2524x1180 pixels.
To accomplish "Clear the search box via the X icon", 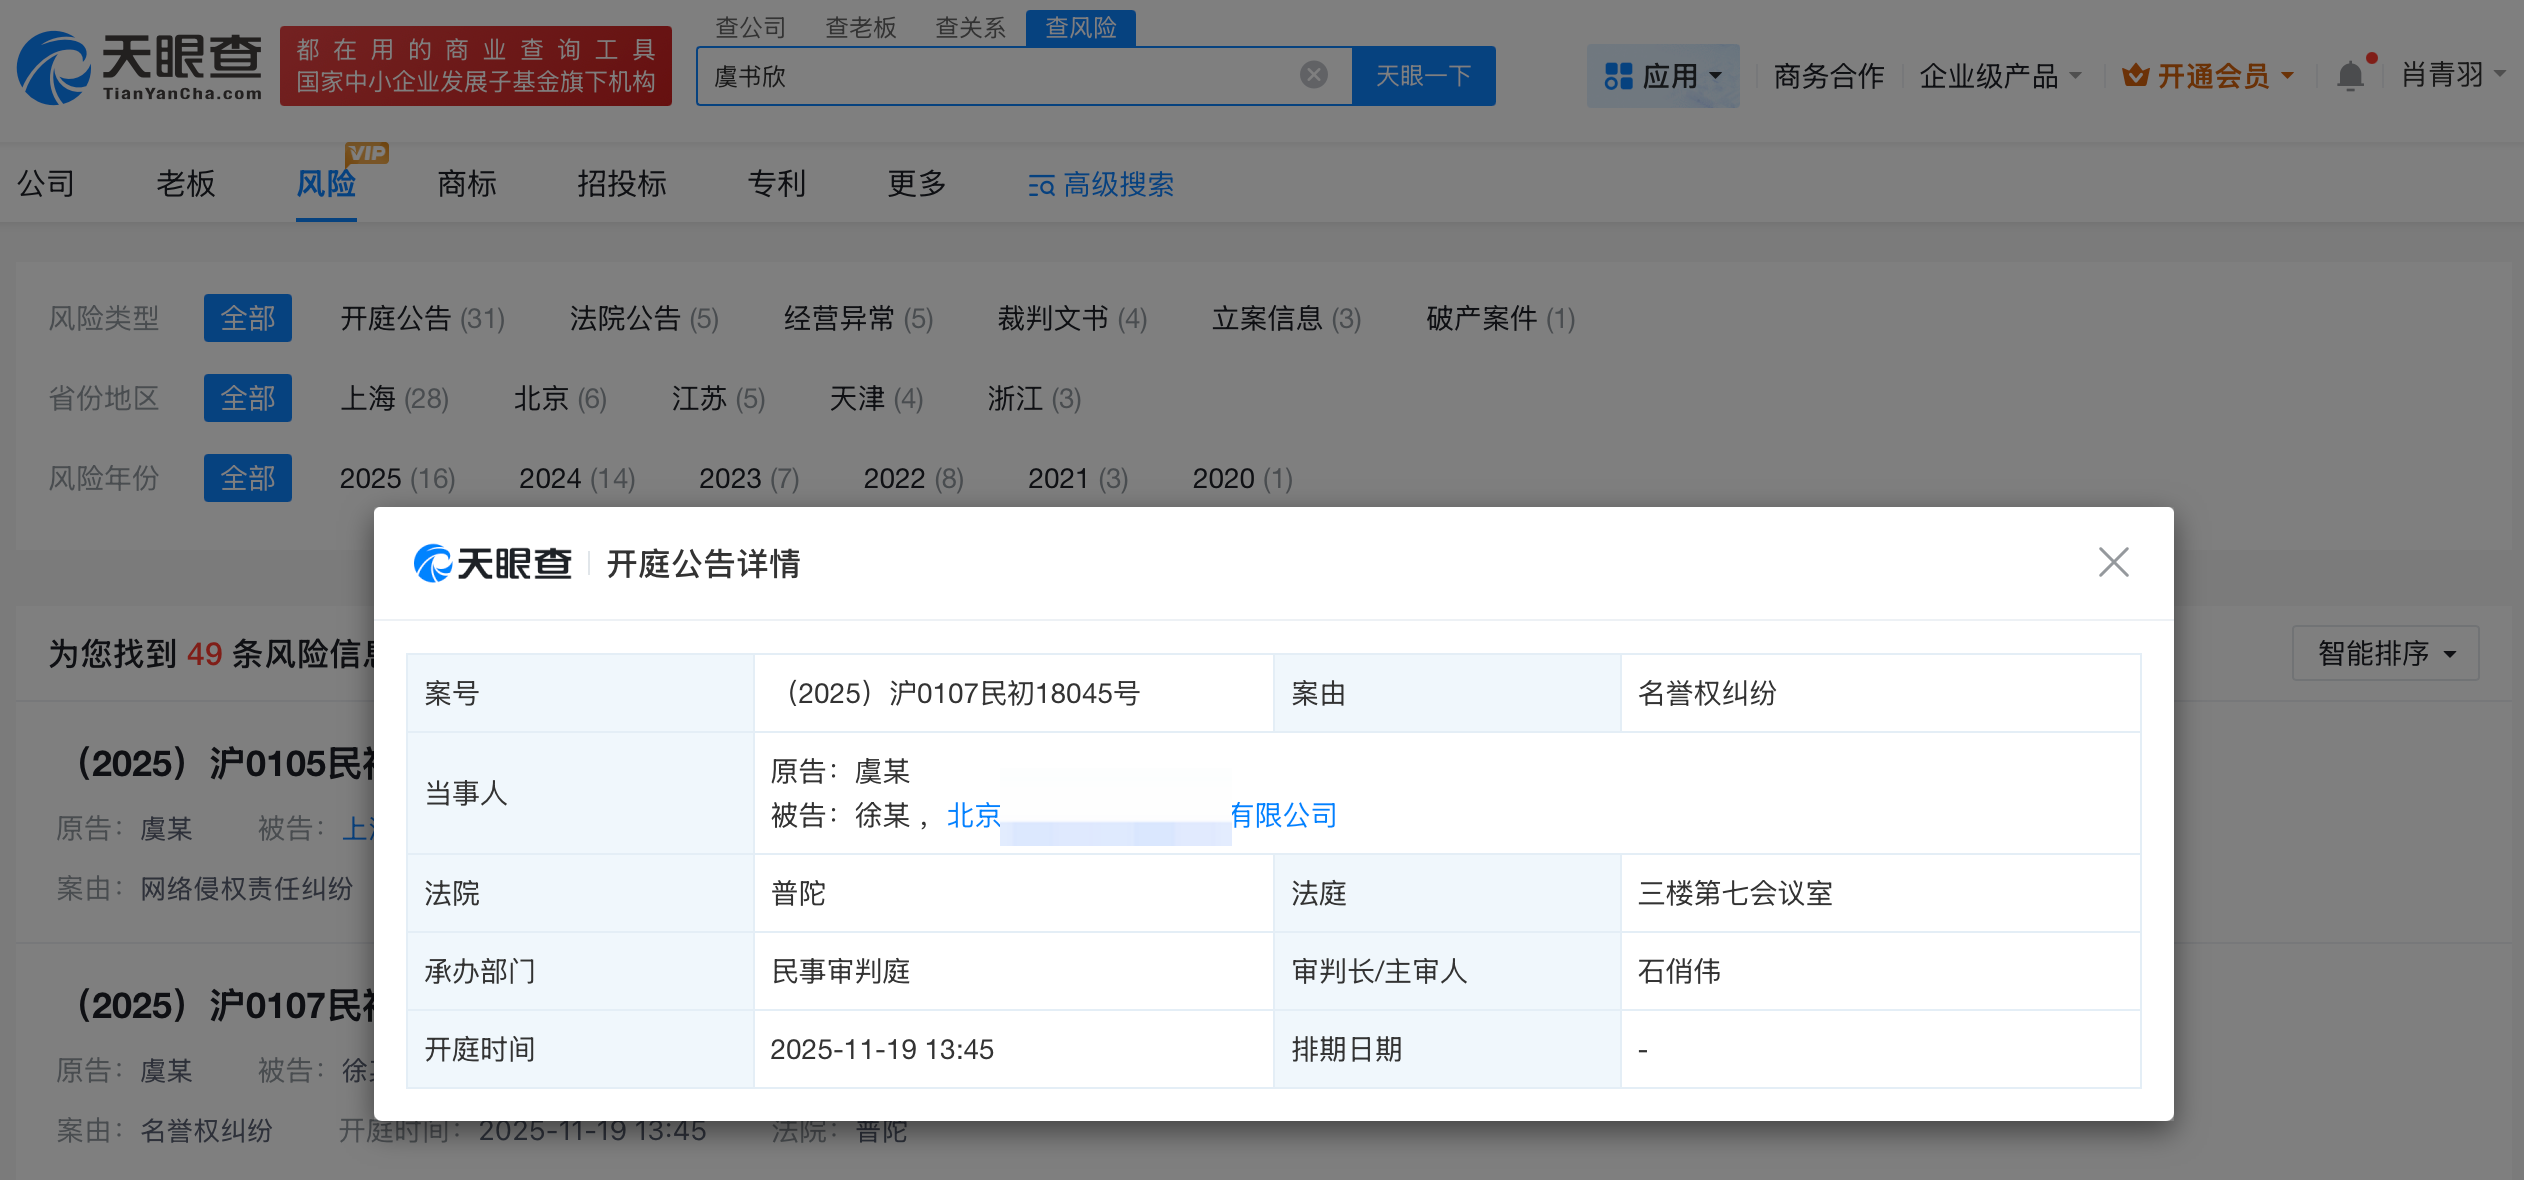I will click(1313, 75).
